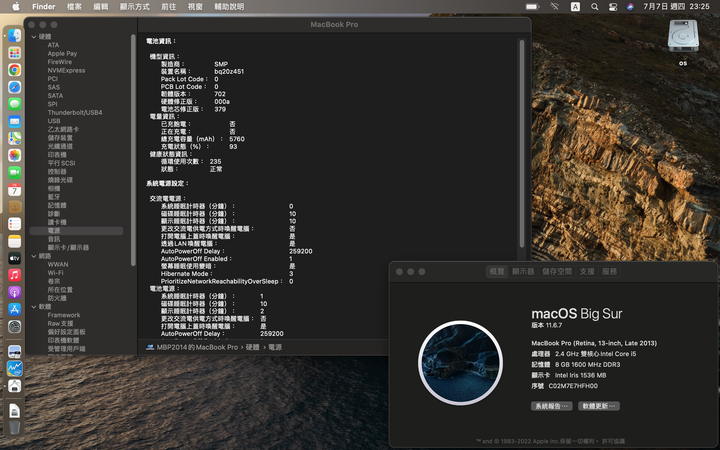The width and height of the screenshot is (720, 450).
Task: Click the battery status menu bar icon
Action: click(532, 6)
